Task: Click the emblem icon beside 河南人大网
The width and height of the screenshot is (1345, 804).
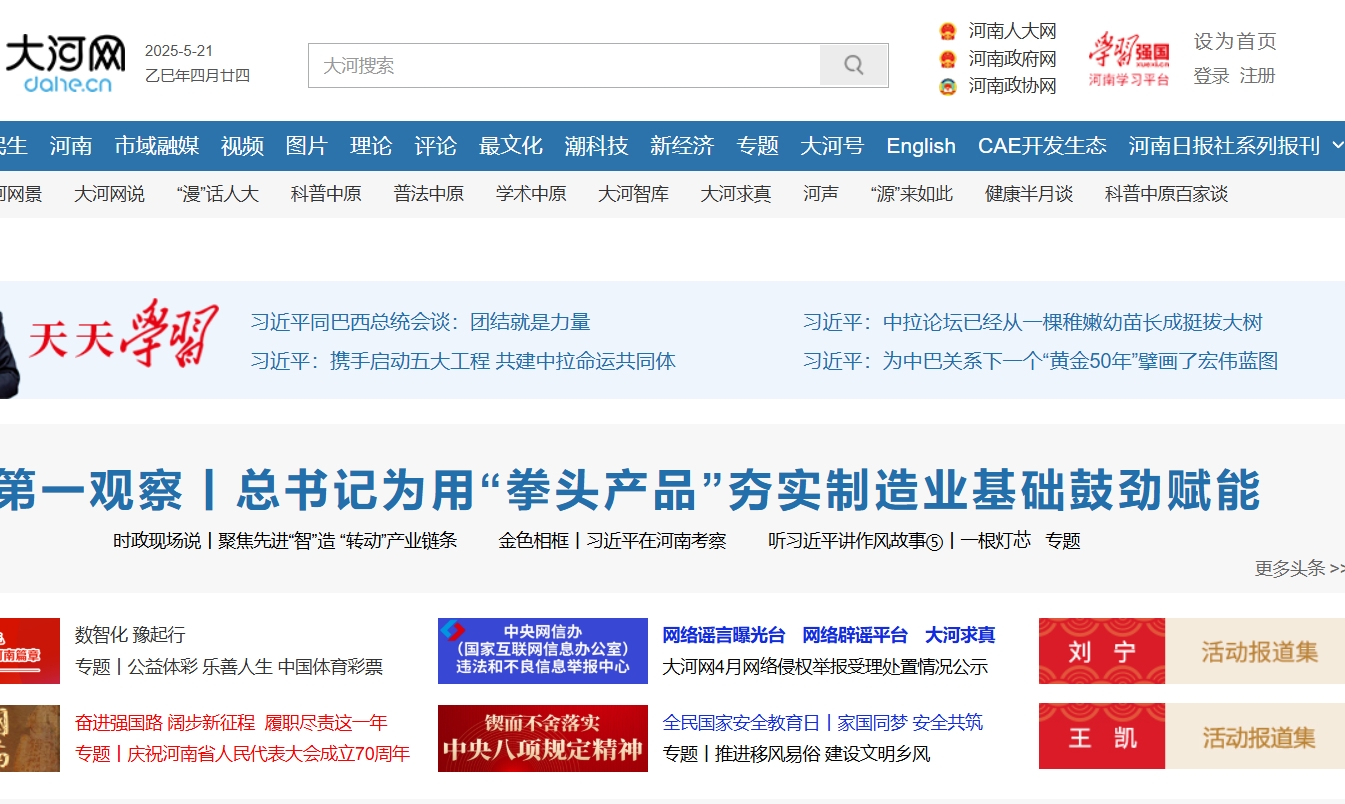Action: 947,32
